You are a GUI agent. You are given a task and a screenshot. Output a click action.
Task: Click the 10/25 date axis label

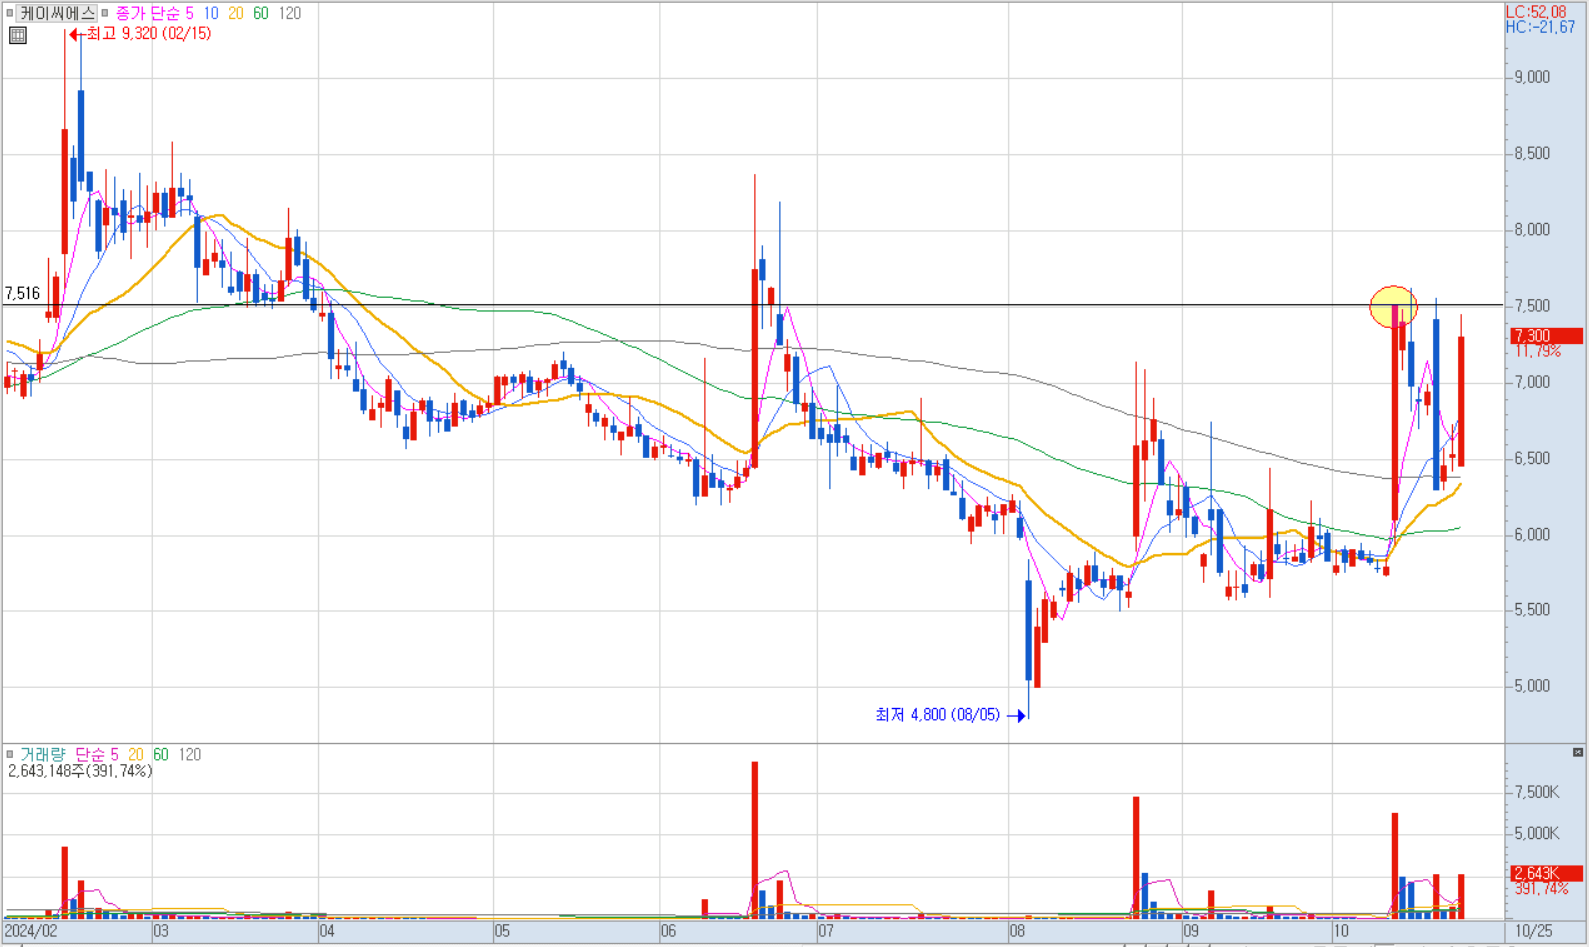point(1534,931)
